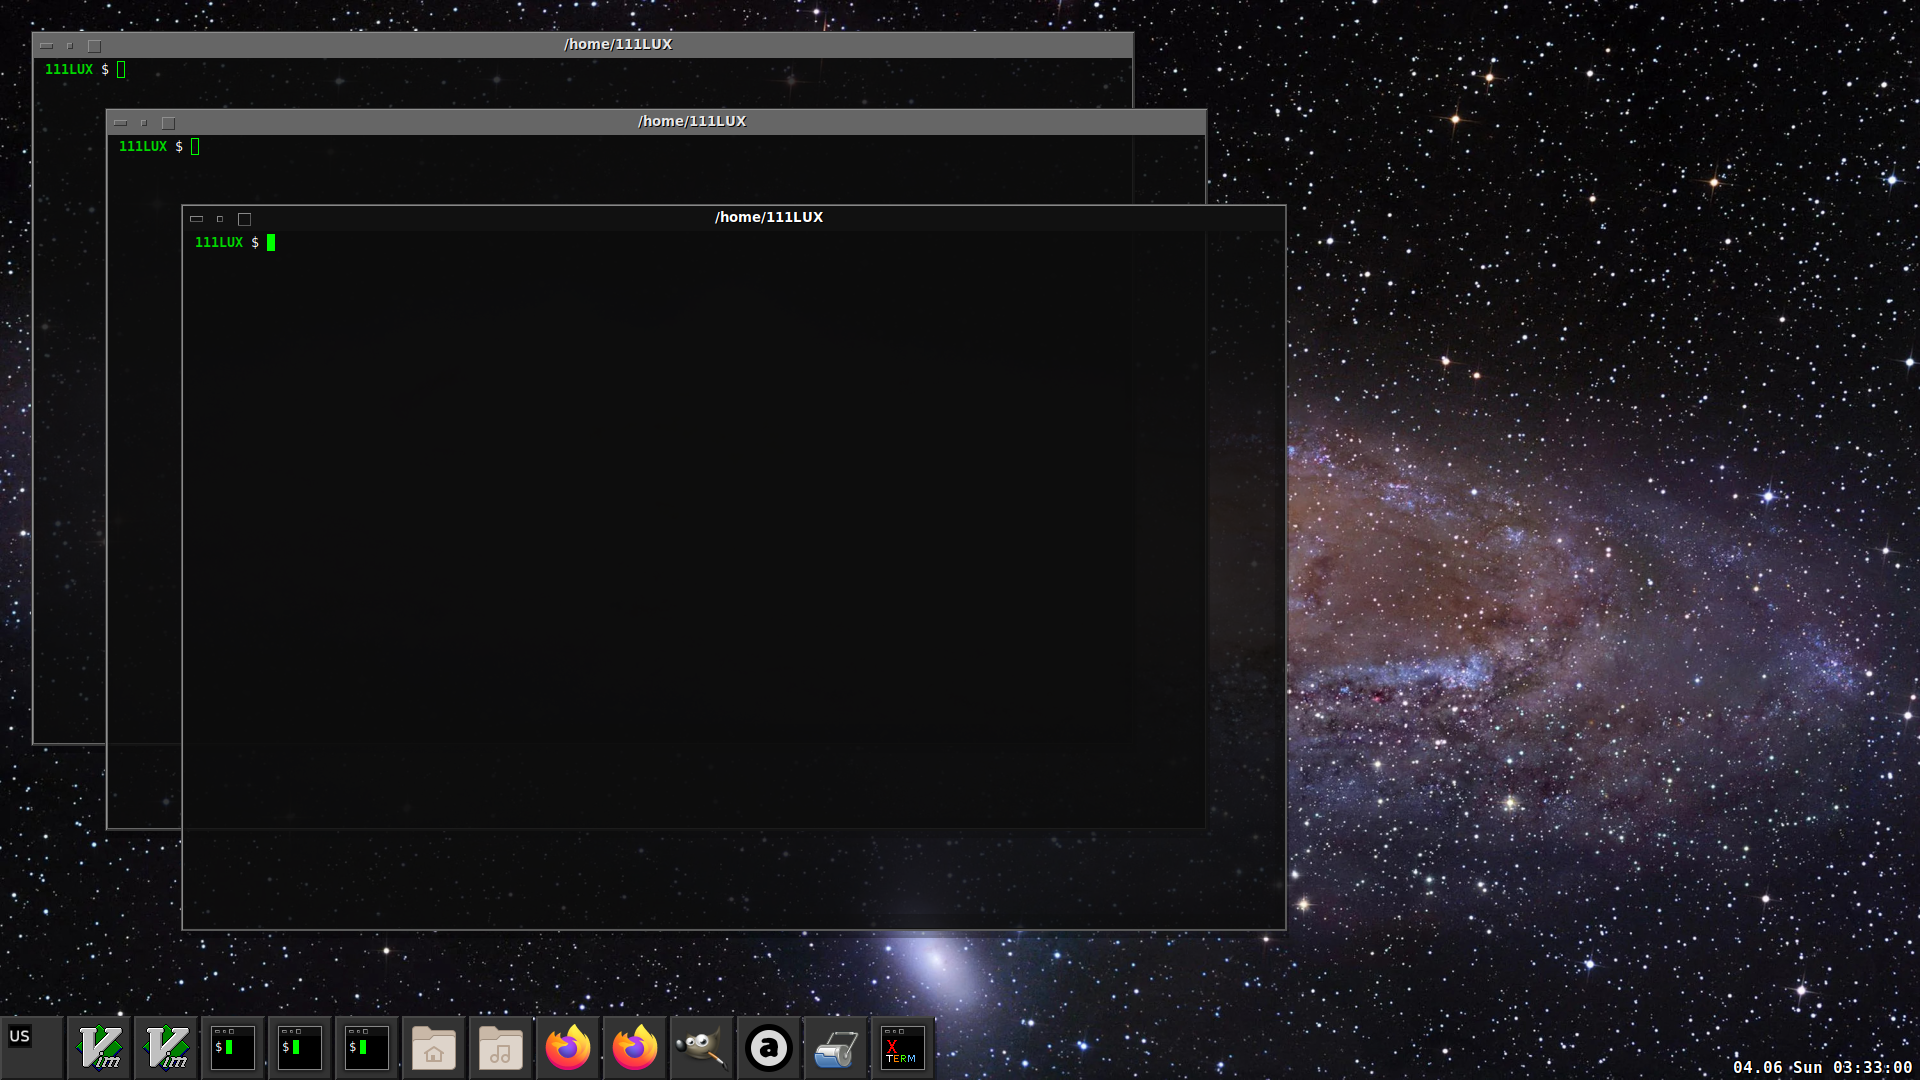Click the title bar of the rearmost terminal

point(617,44)
